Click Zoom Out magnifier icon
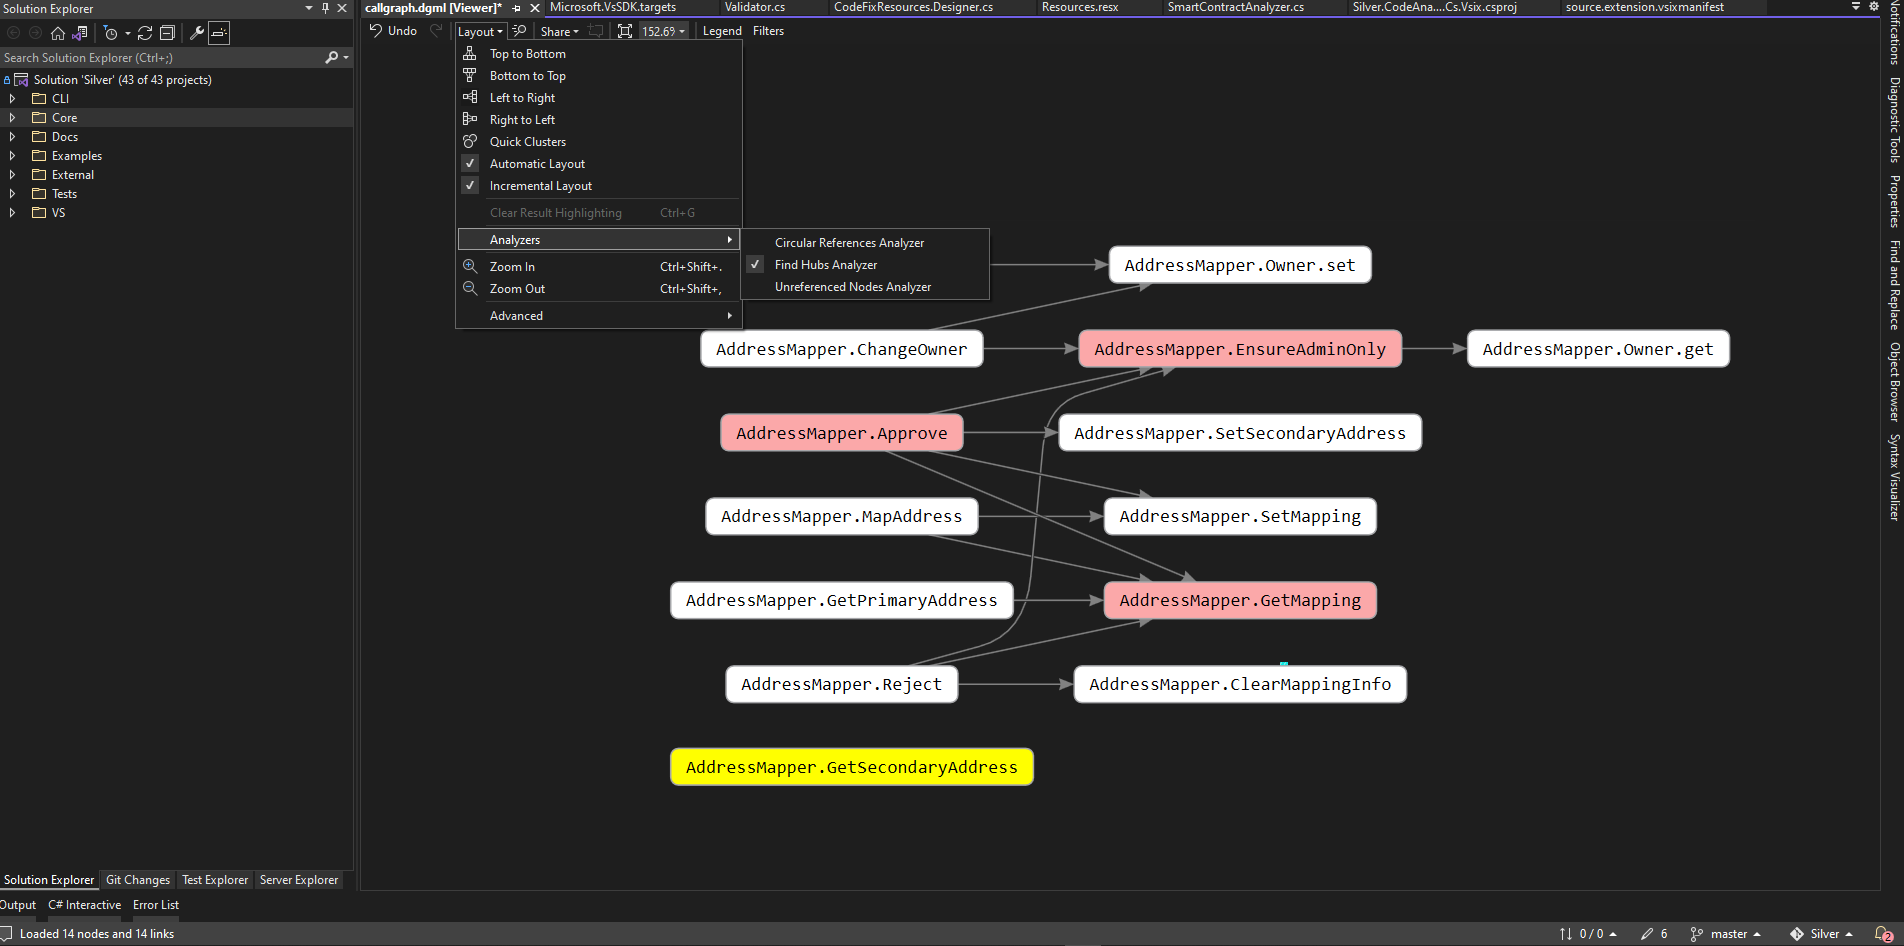This screenshot has width=1904, height=946. (x=470, y=288)
